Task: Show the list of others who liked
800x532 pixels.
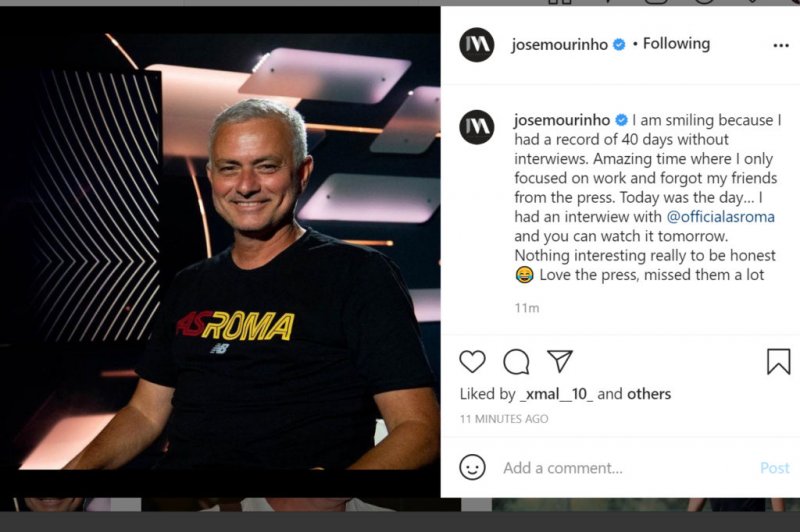Action: pyautogui.click(x=648, y=394)
